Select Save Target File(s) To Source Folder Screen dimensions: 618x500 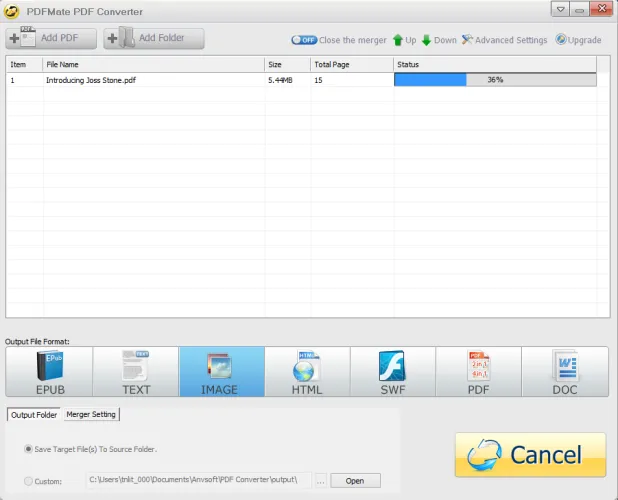click(x=29, y=449)
